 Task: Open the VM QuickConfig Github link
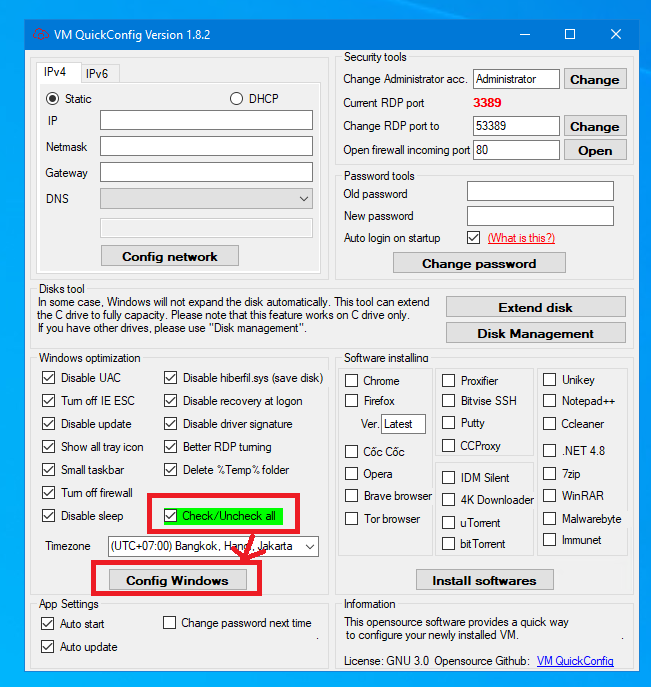(x=575, y=661)
